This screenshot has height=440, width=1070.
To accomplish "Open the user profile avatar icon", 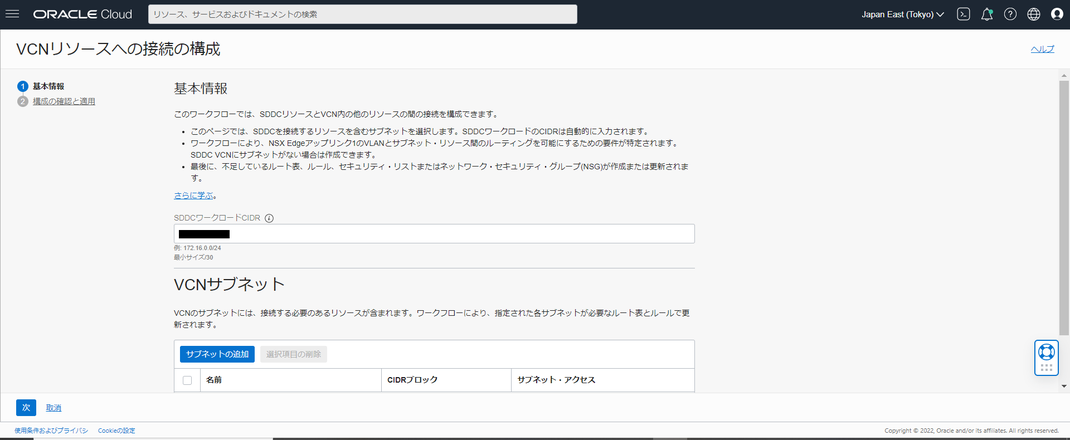I will (1057, 14).
